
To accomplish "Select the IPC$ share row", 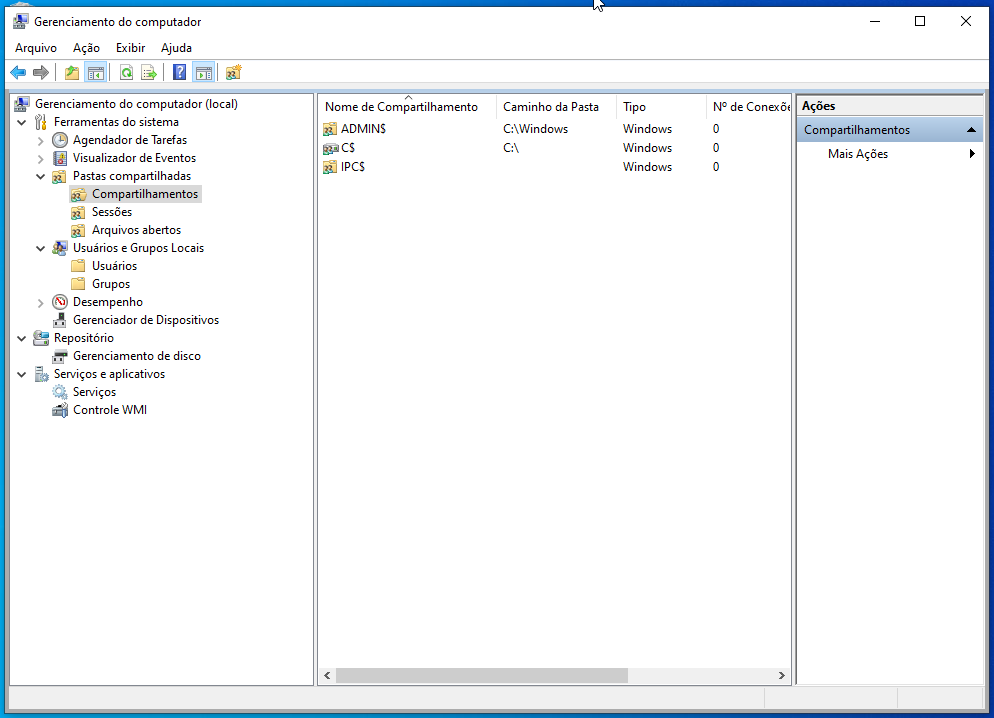I will coord(555,167).
